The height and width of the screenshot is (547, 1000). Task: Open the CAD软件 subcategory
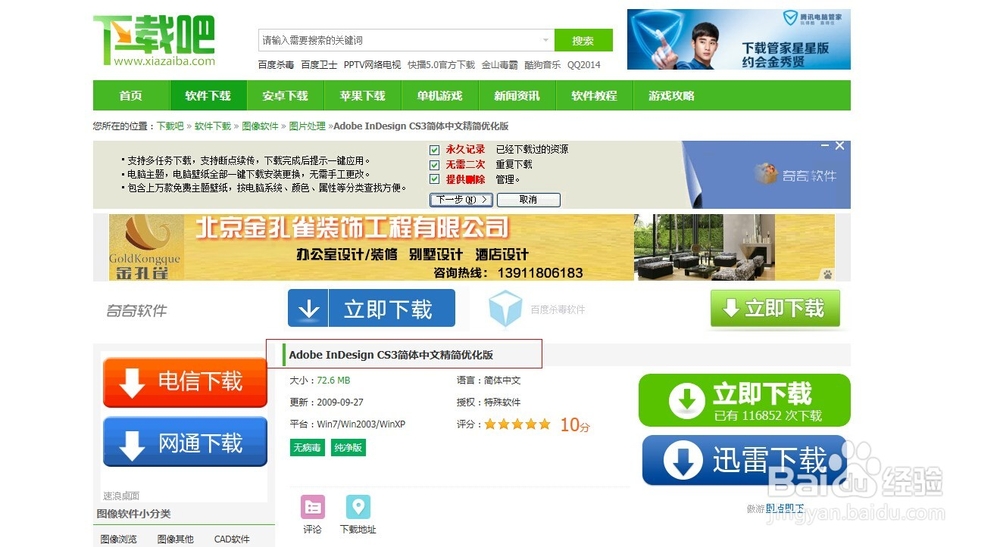coord(232,539)
